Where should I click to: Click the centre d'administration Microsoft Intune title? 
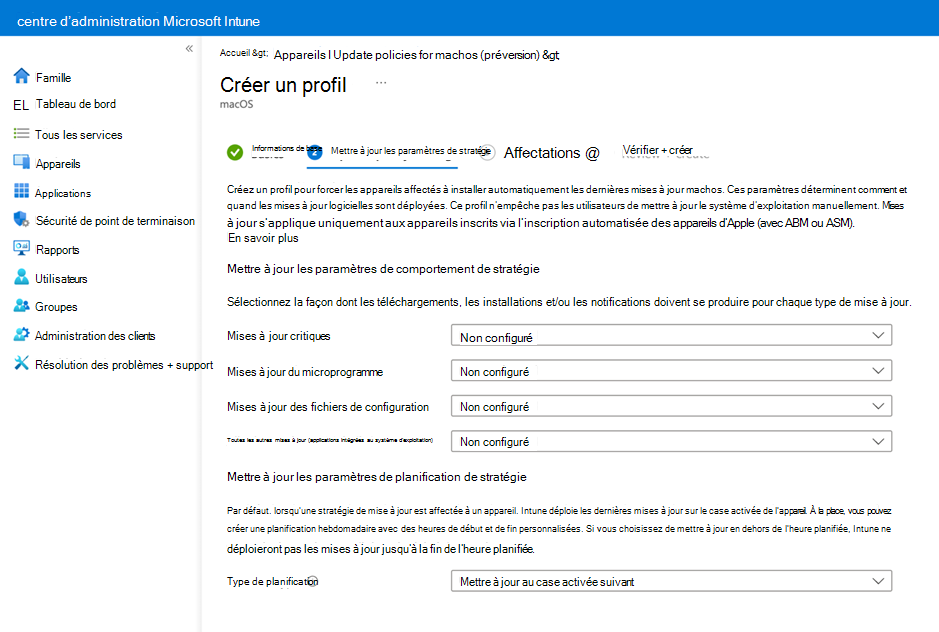[x=138, y=22]
